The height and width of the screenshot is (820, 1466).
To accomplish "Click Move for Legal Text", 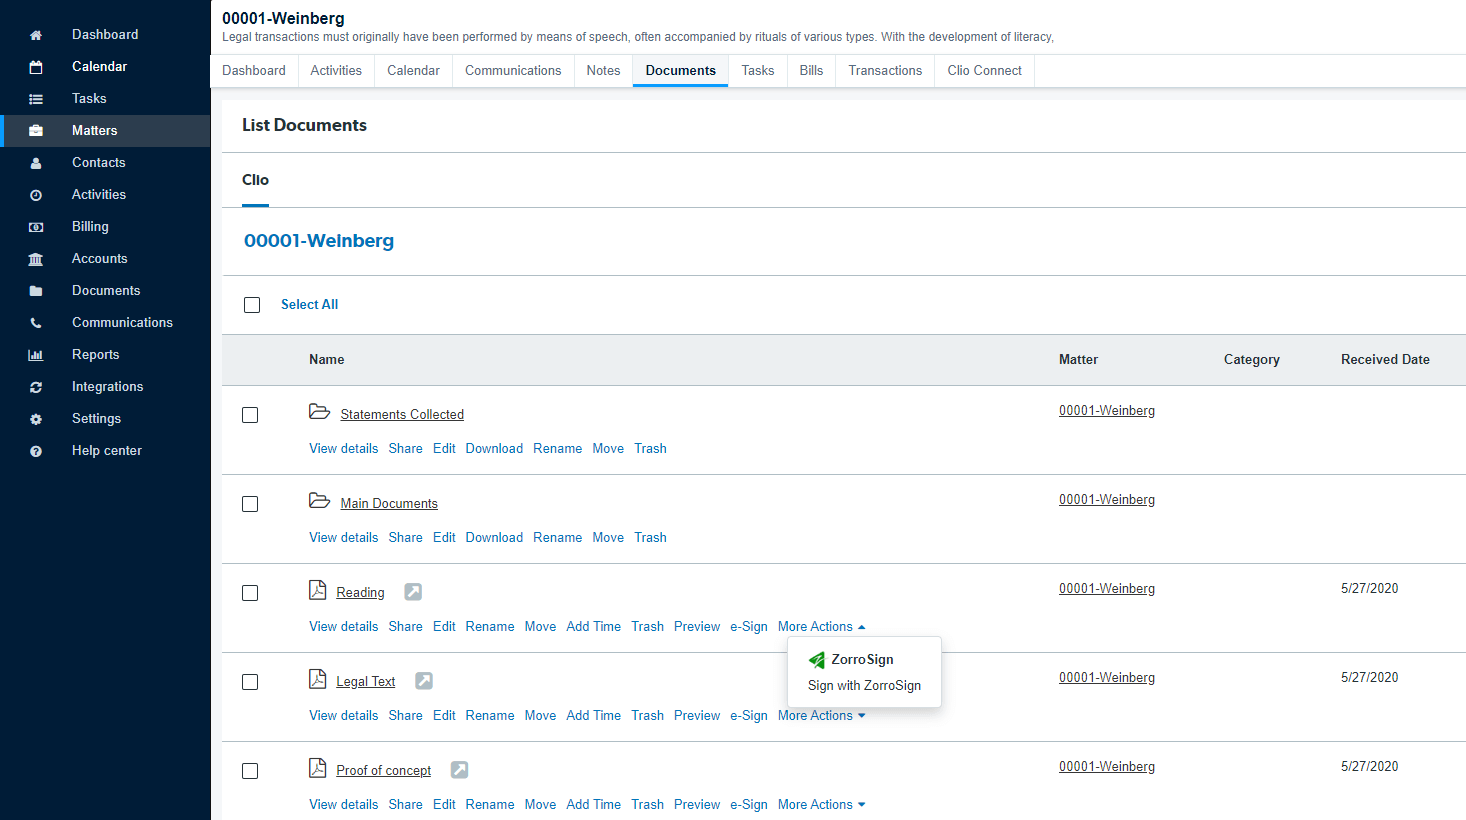I will coord(540,716).
